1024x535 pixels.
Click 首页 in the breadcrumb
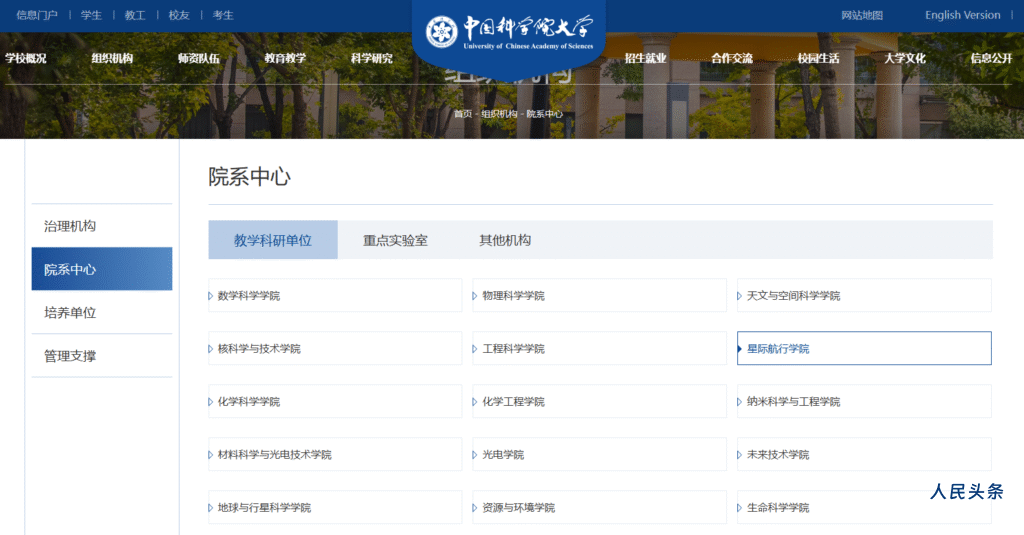point(463,114)
